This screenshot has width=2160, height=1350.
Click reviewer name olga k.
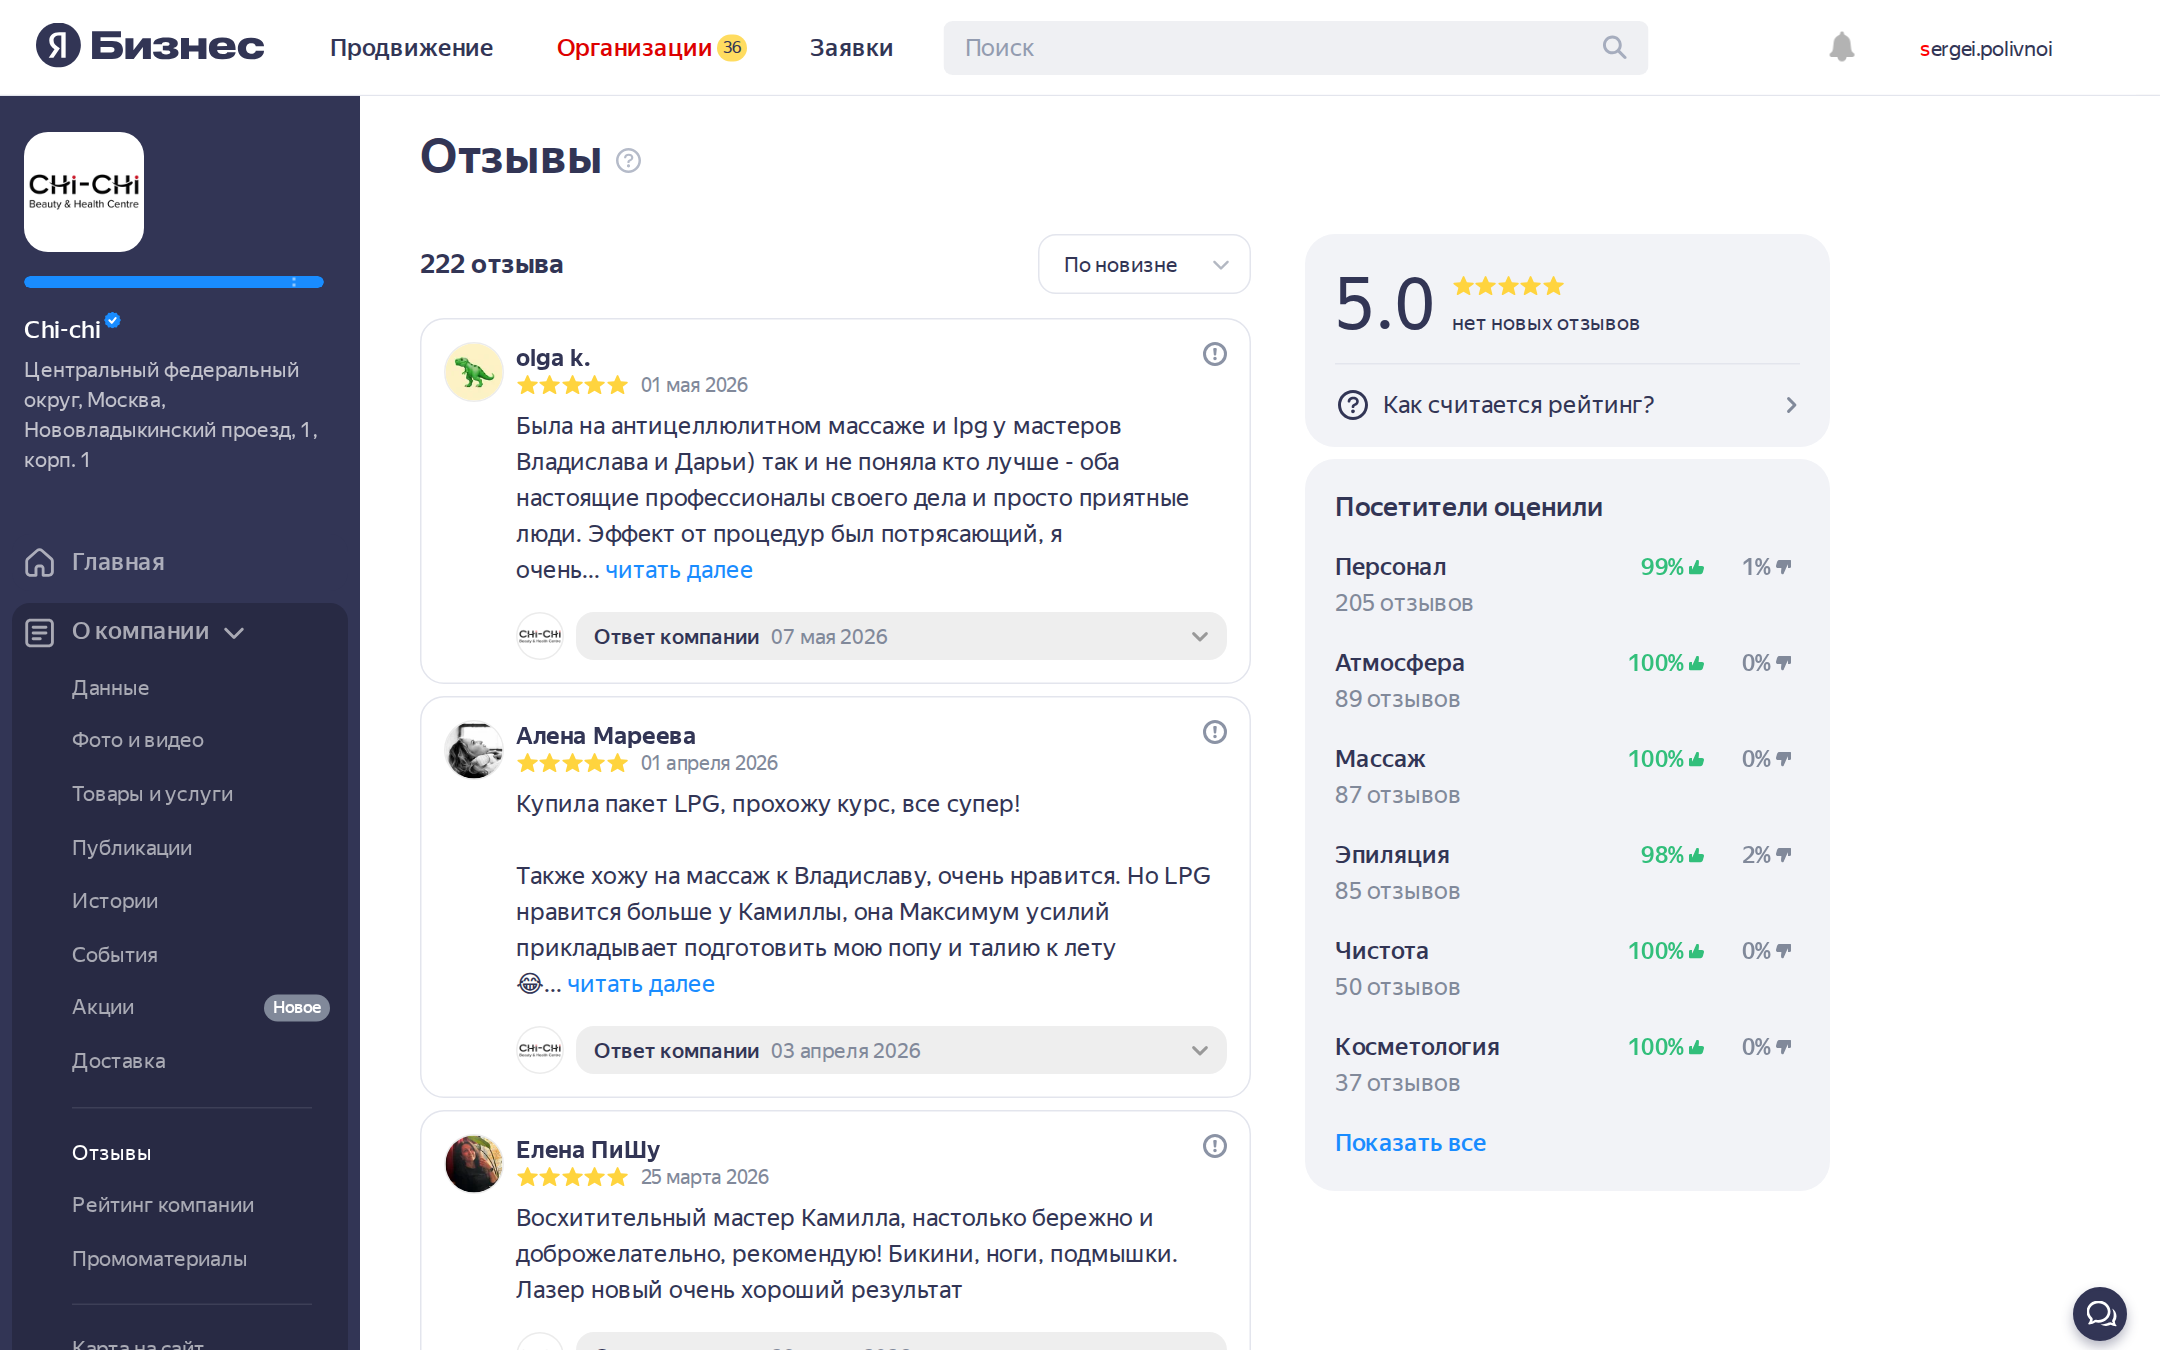pos(553,357)
